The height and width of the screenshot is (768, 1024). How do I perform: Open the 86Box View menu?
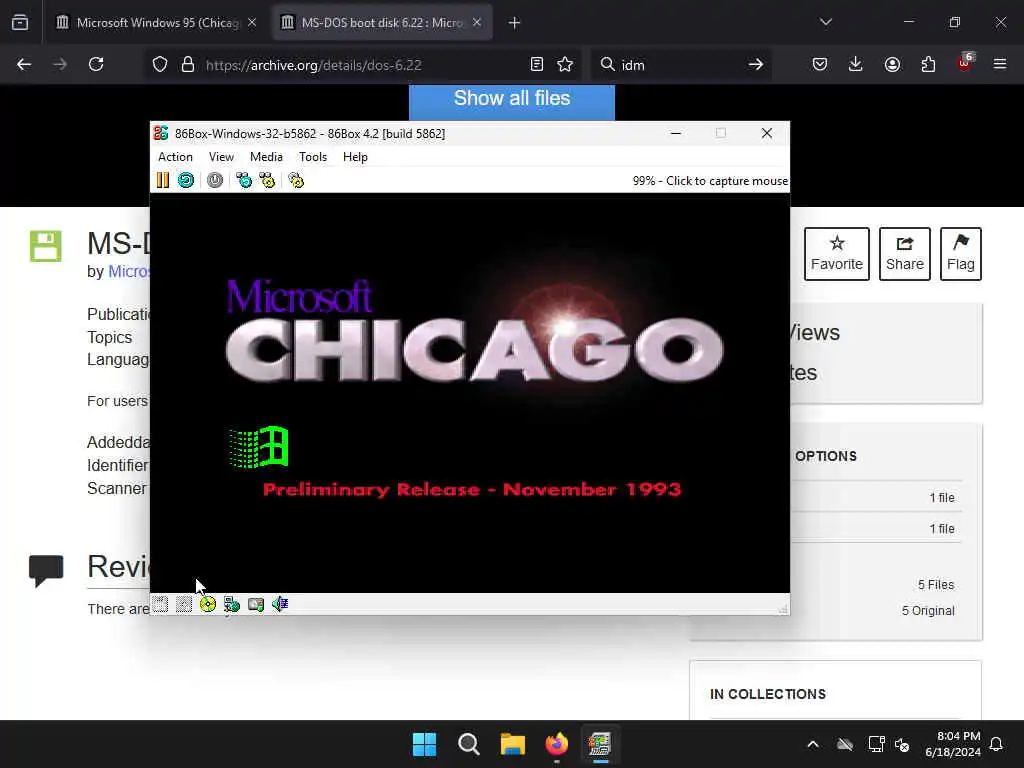221,157
